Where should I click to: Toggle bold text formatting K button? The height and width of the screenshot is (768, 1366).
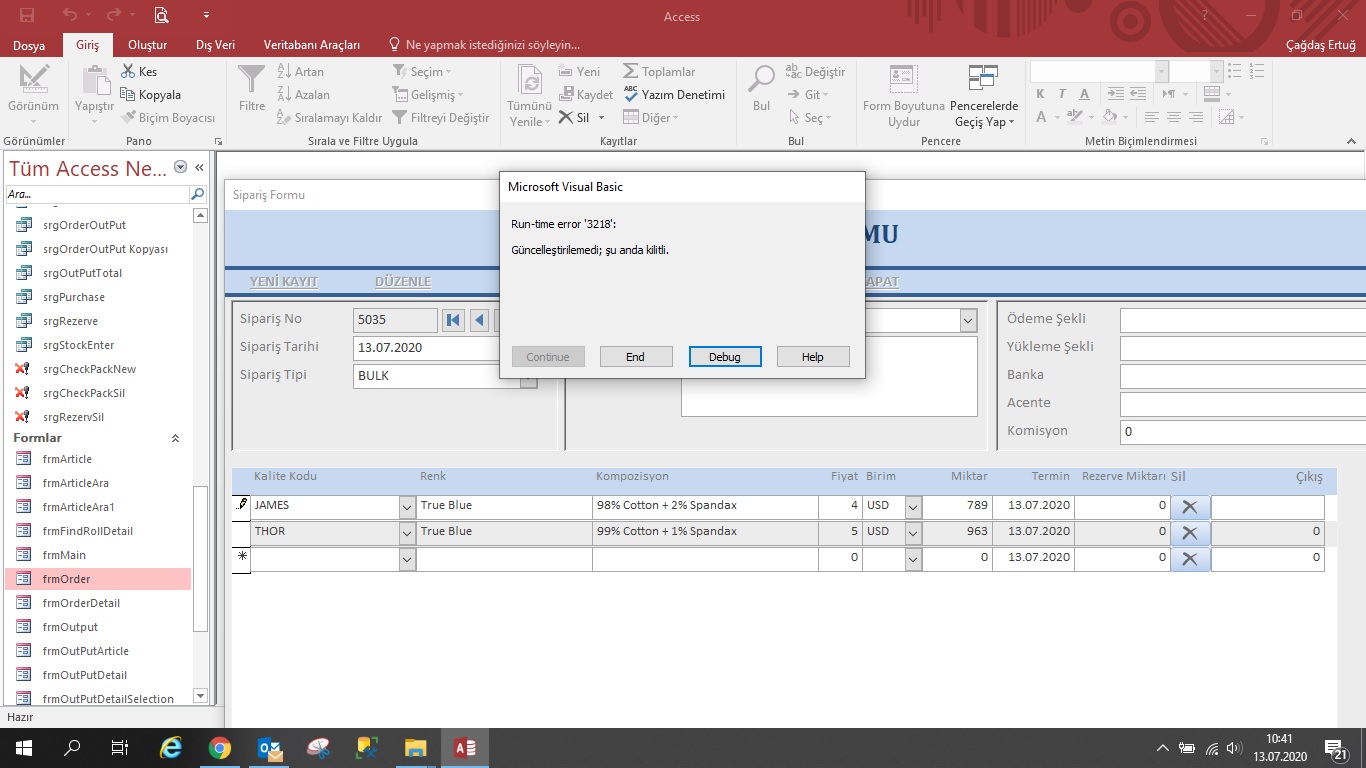click(1040, 94)
